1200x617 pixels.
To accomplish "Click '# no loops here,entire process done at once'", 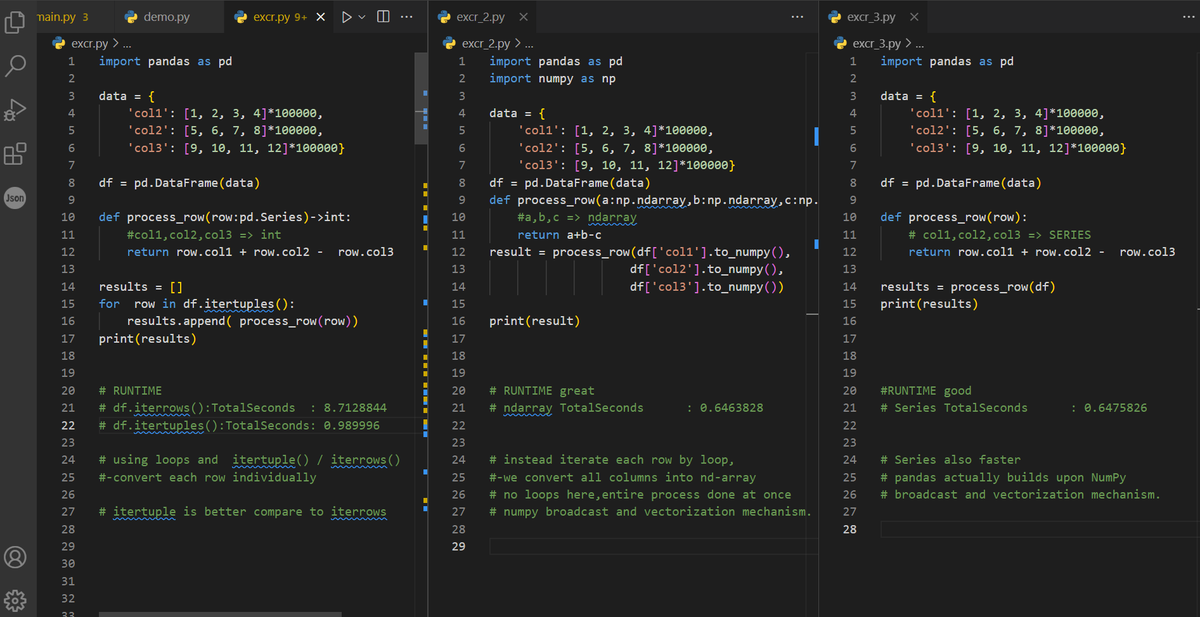I will point(640,495).
